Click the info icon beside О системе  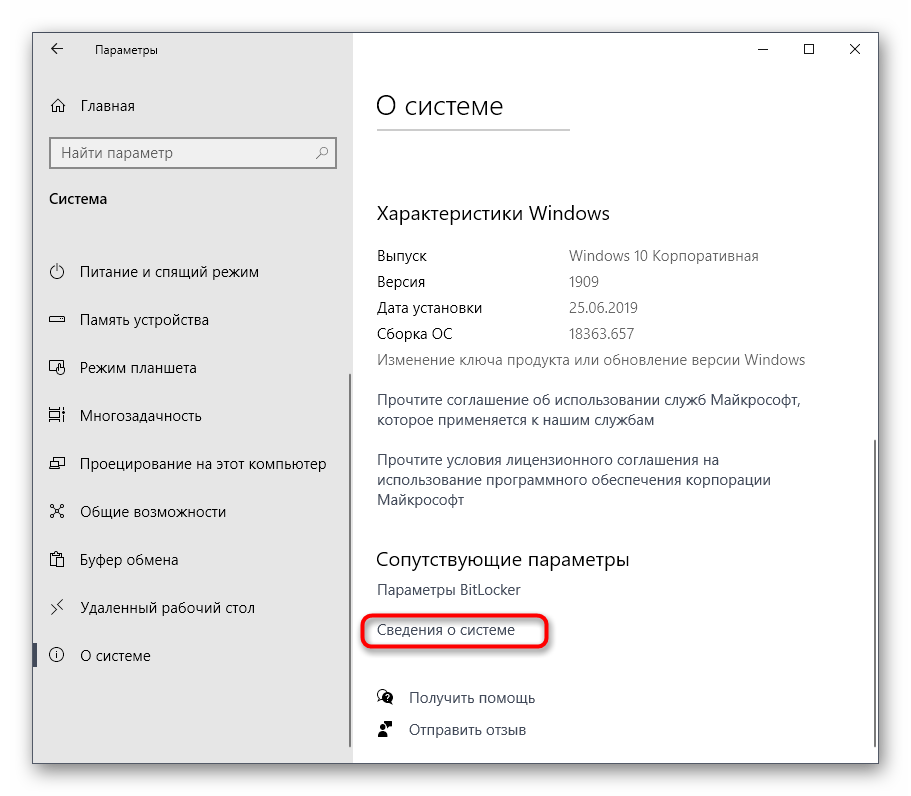tap(57, 655)
